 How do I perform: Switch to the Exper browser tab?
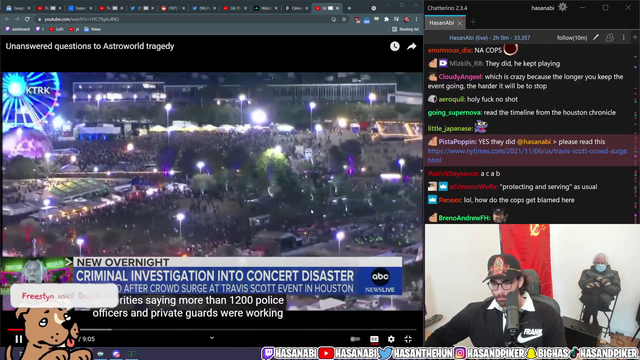pos(80,8)
